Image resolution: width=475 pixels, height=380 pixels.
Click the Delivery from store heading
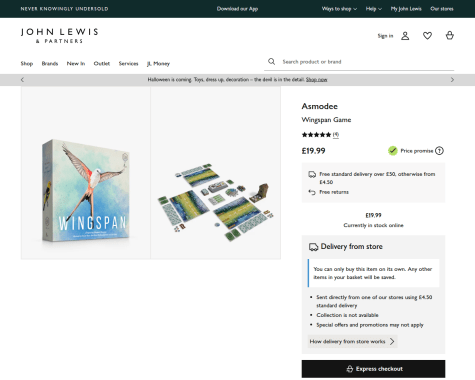click(x=351, y=247)
